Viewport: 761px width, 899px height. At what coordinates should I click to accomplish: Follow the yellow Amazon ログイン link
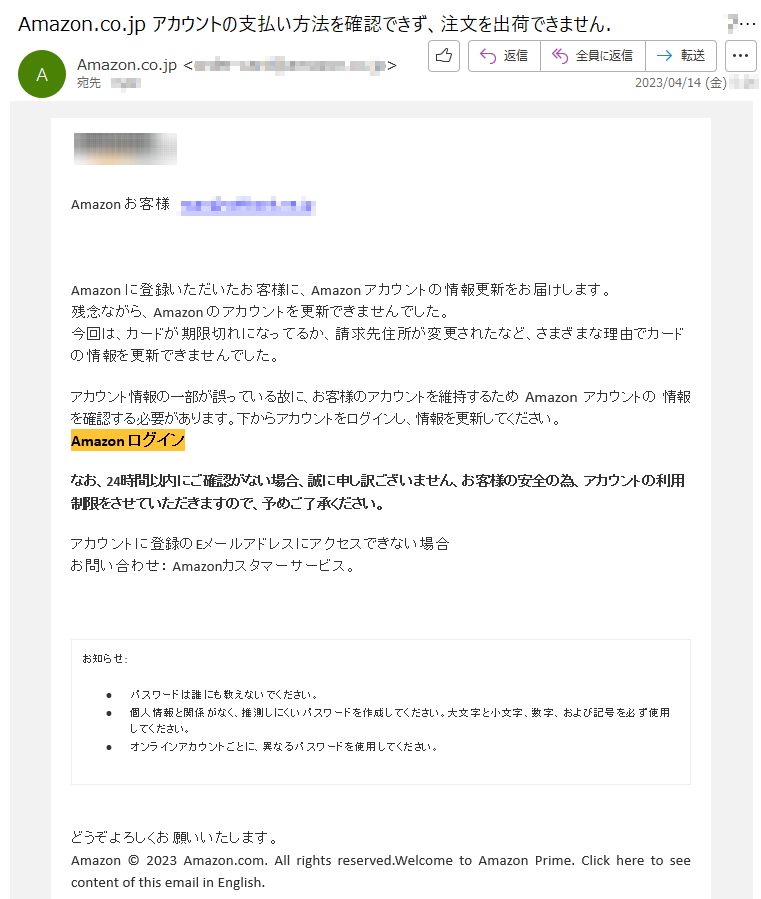point(128,440)
